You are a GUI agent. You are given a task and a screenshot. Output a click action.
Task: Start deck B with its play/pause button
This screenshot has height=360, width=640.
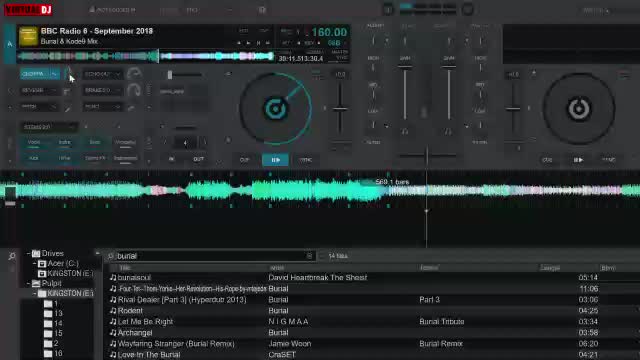coord(578,160)
